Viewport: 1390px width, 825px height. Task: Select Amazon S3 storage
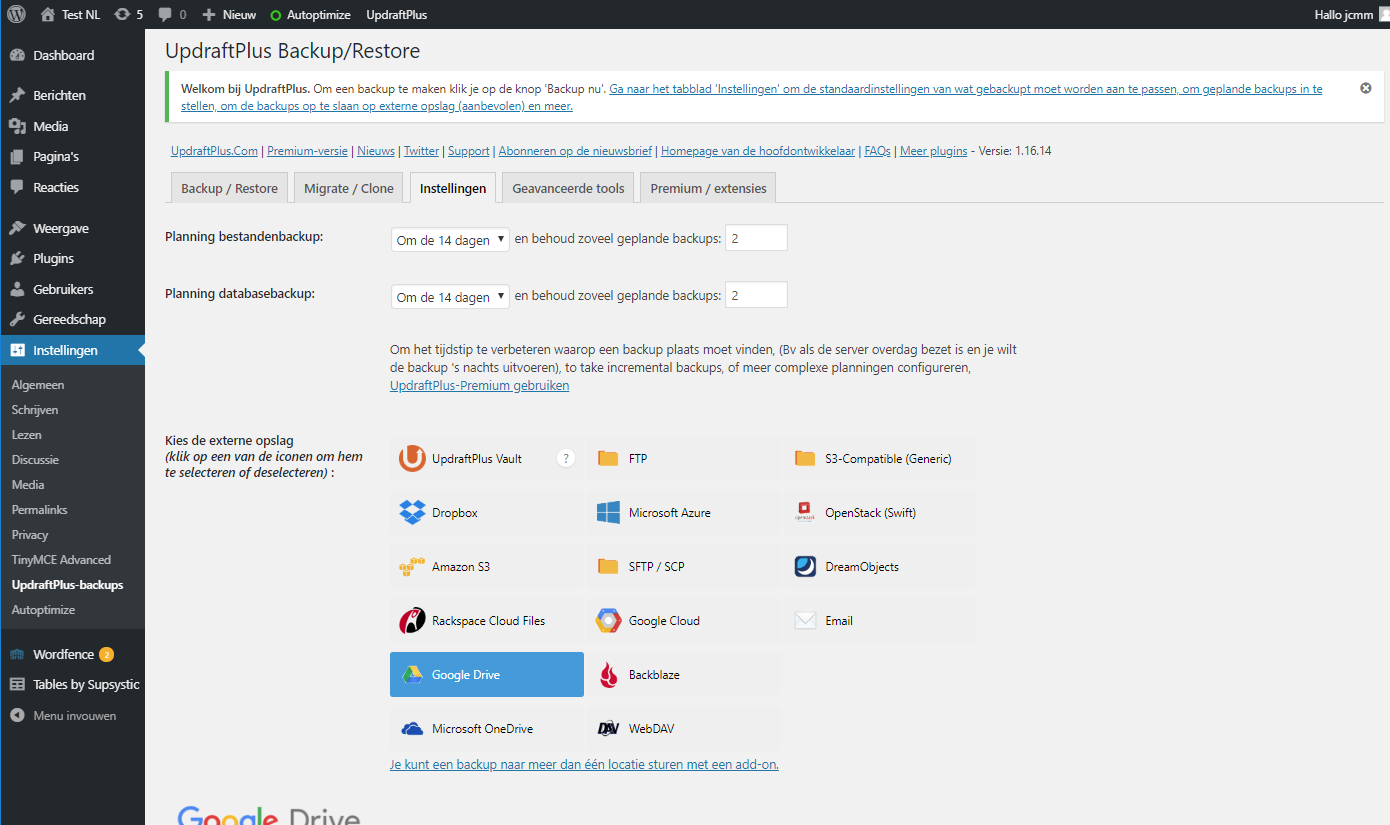coord(486,567)
